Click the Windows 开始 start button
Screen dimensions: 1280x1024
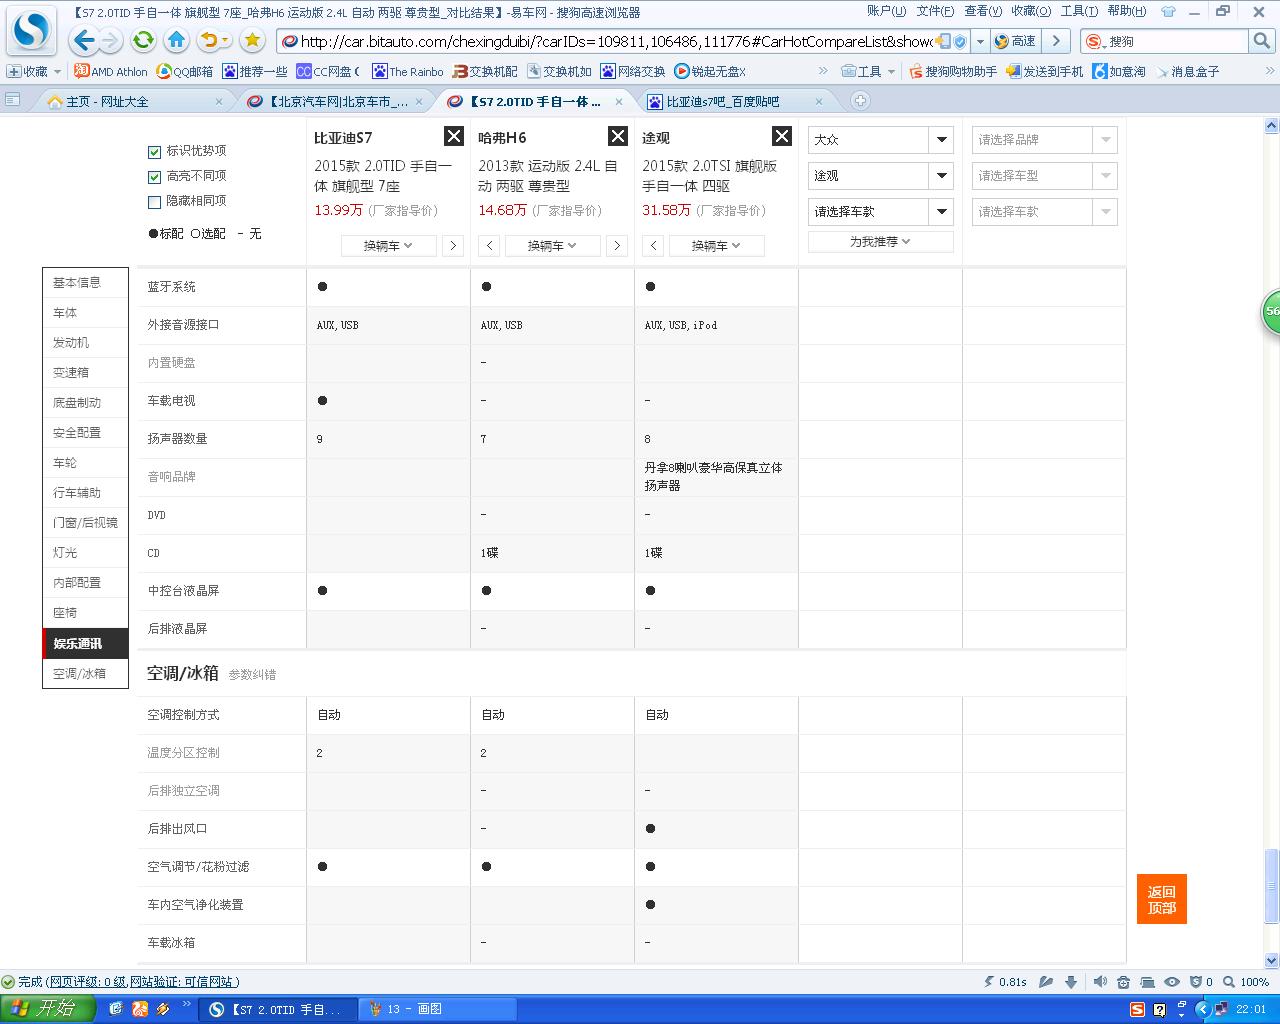46,1009
